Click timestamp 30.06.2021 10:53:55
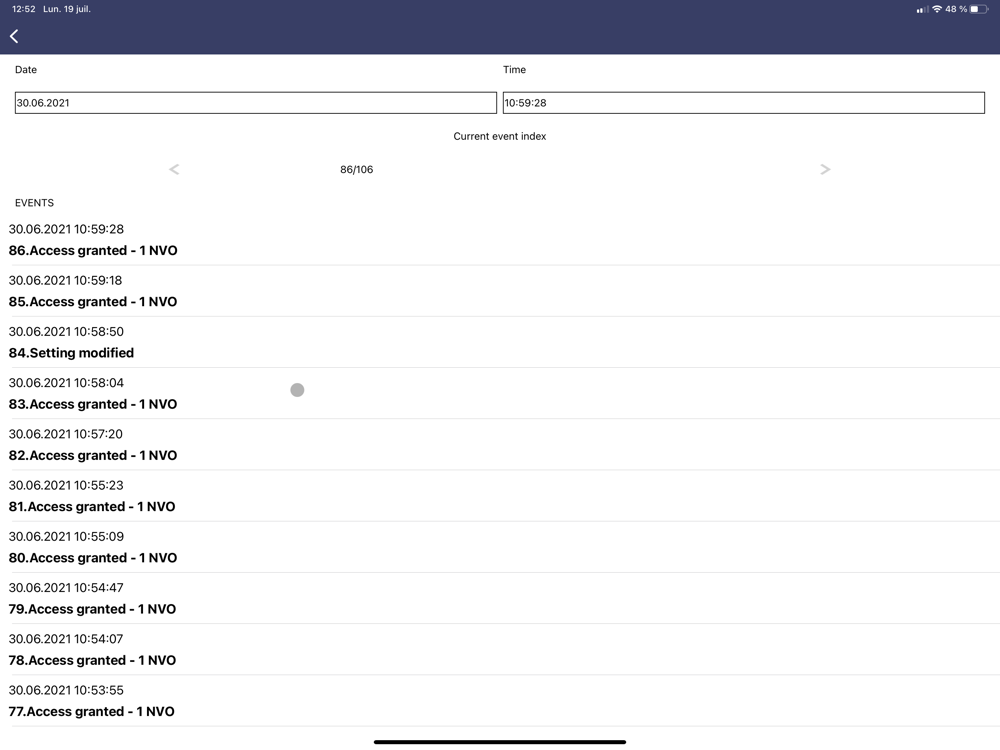Image resolution: width=1000 pixels, height=750 pixels. coord(66,690)
